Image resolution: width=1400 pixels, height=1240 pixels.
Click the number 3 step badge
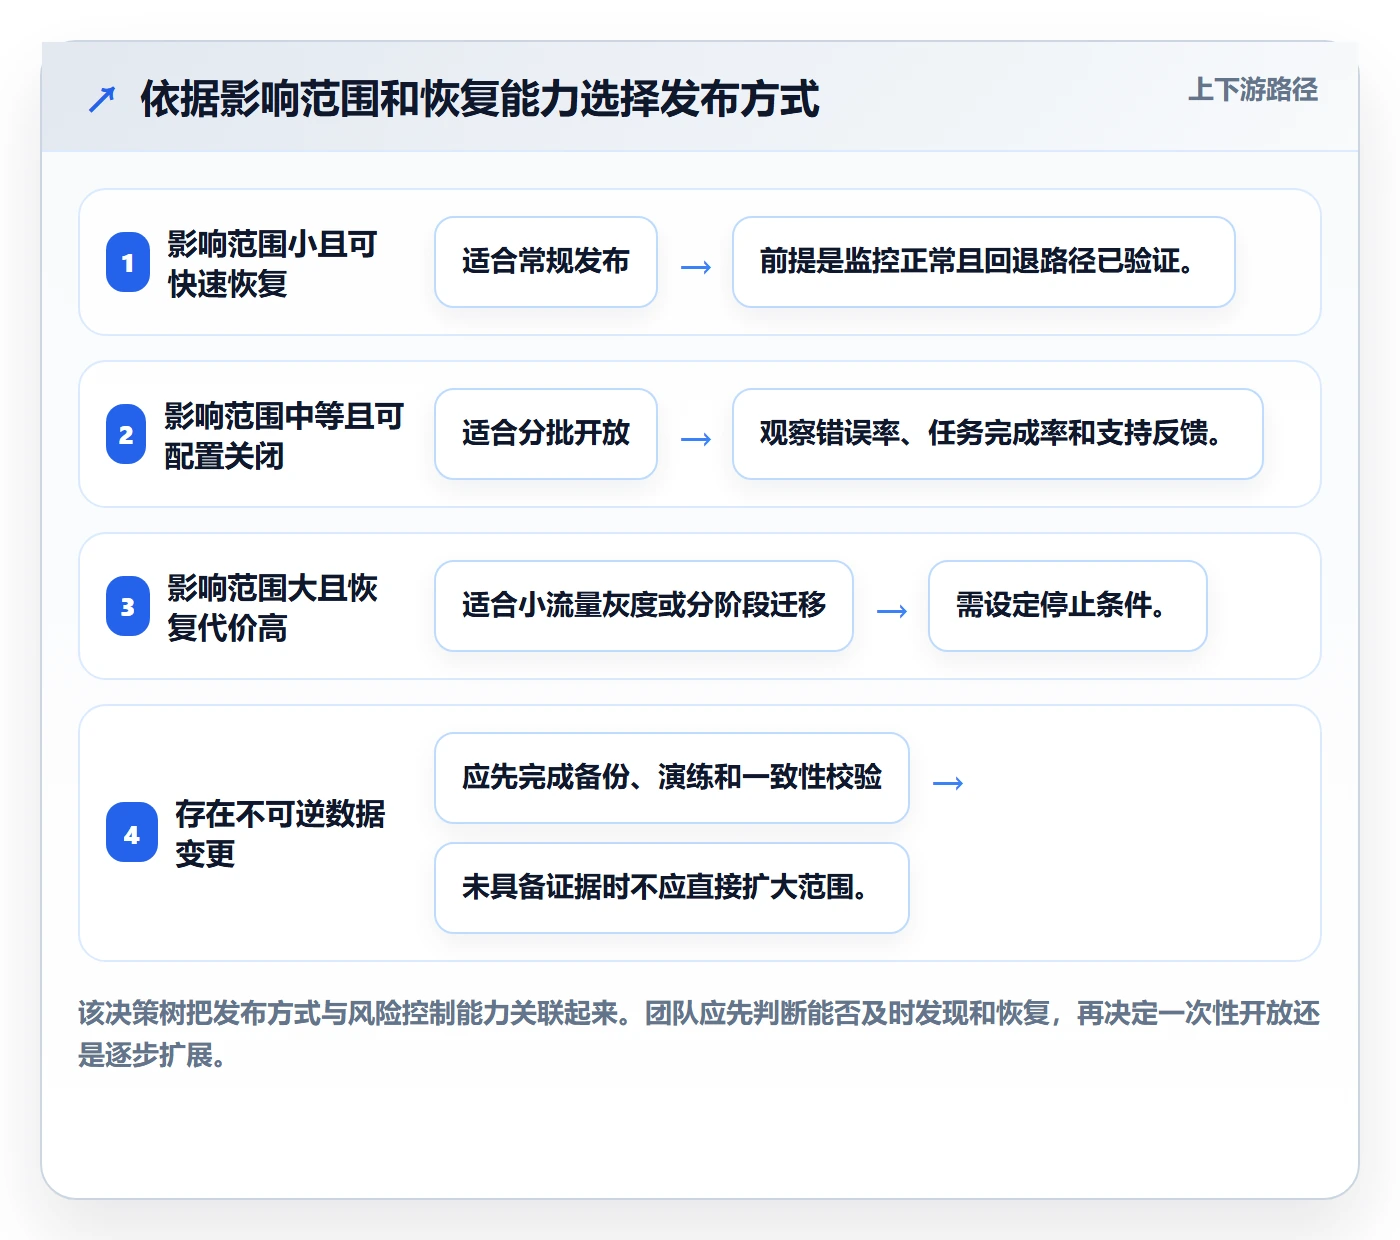pos(128,606)
